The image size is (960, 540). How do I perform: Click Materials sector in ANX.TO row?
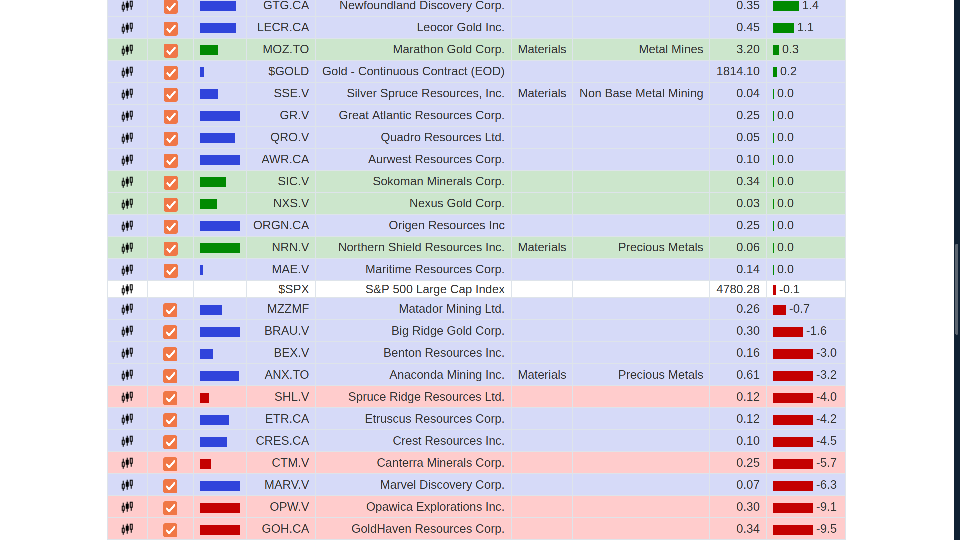(542, 375)
